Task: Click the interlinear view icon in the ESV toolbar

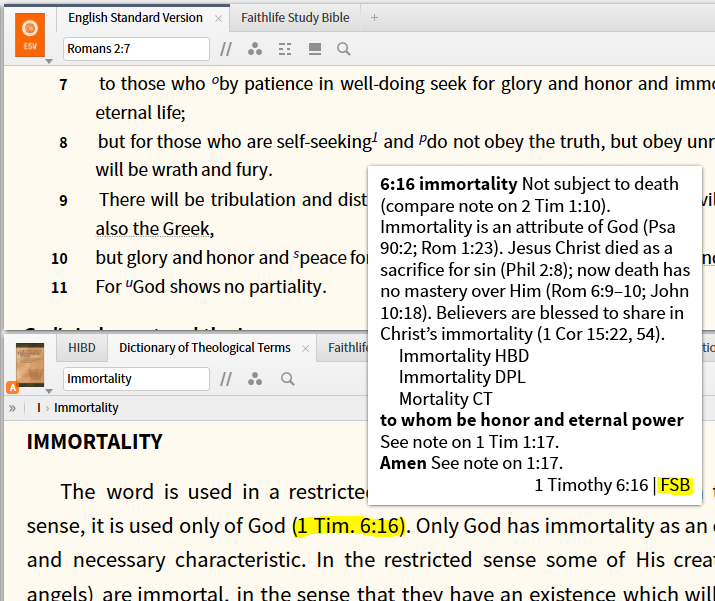Action: click(285, 49)
